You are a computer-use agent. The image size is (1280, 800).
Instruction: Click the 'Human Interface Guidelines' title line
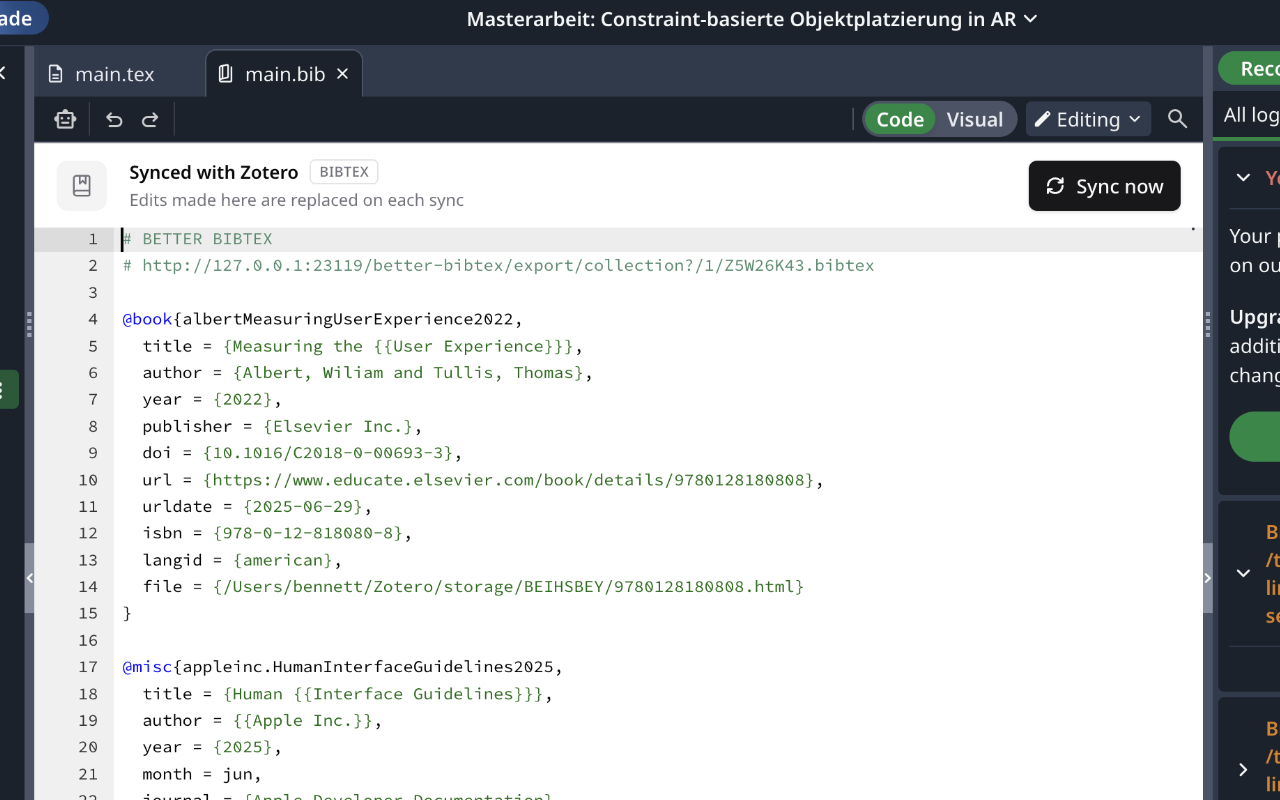coord(348,694)
